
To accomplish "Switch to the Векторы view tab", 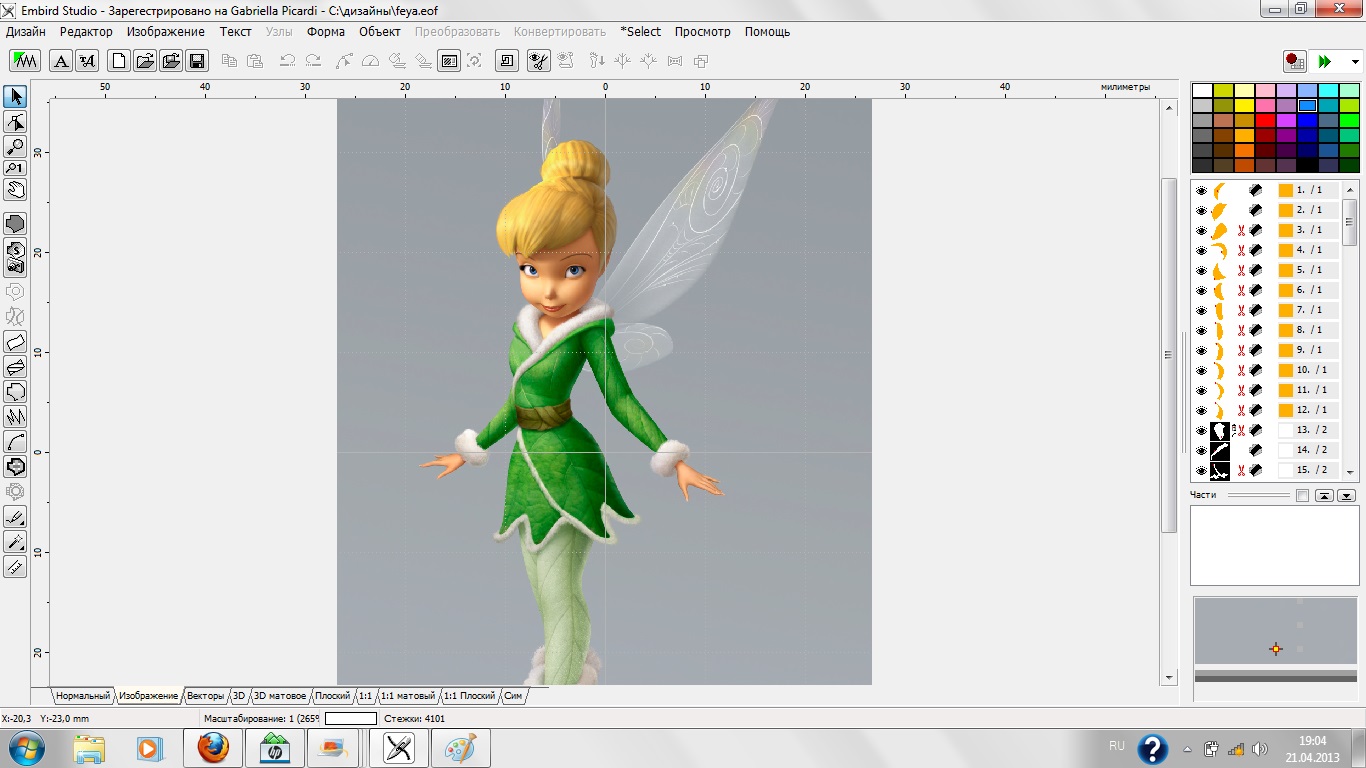I will [x=206, y=696].
